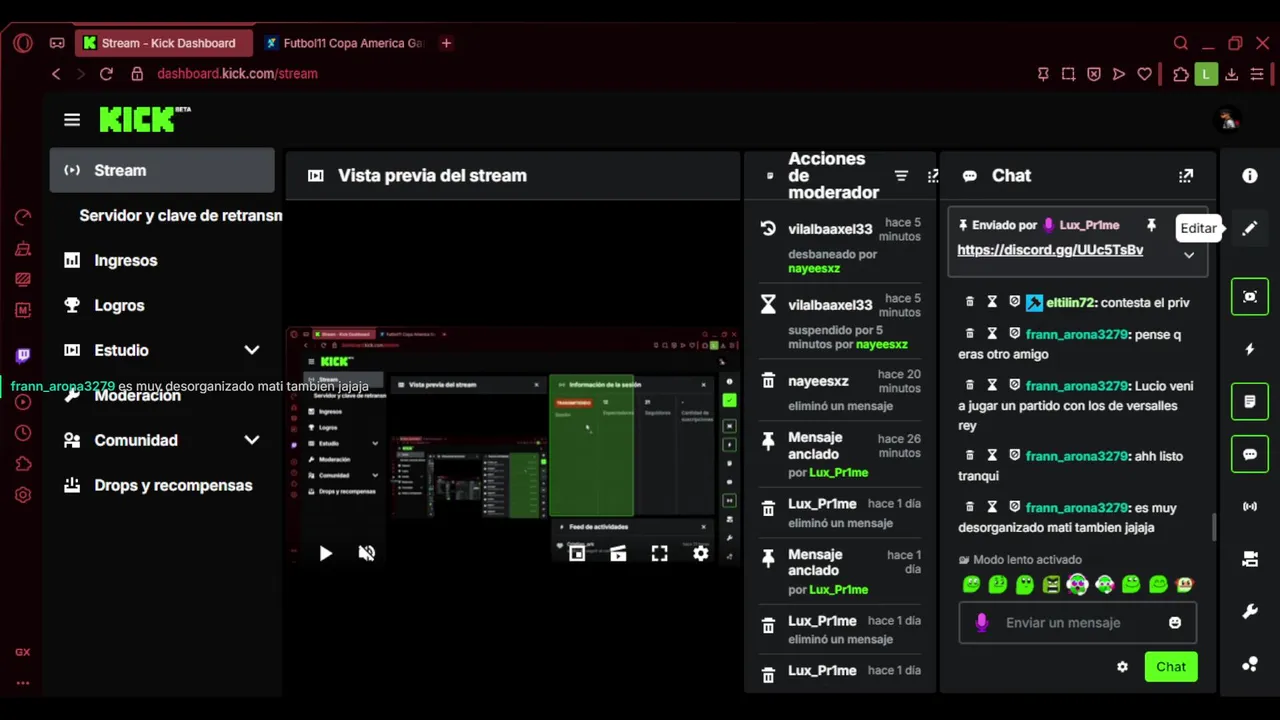Click the chat identity badge in input
The height and width of the screenshot is (720, 1280).
(981, 622)
